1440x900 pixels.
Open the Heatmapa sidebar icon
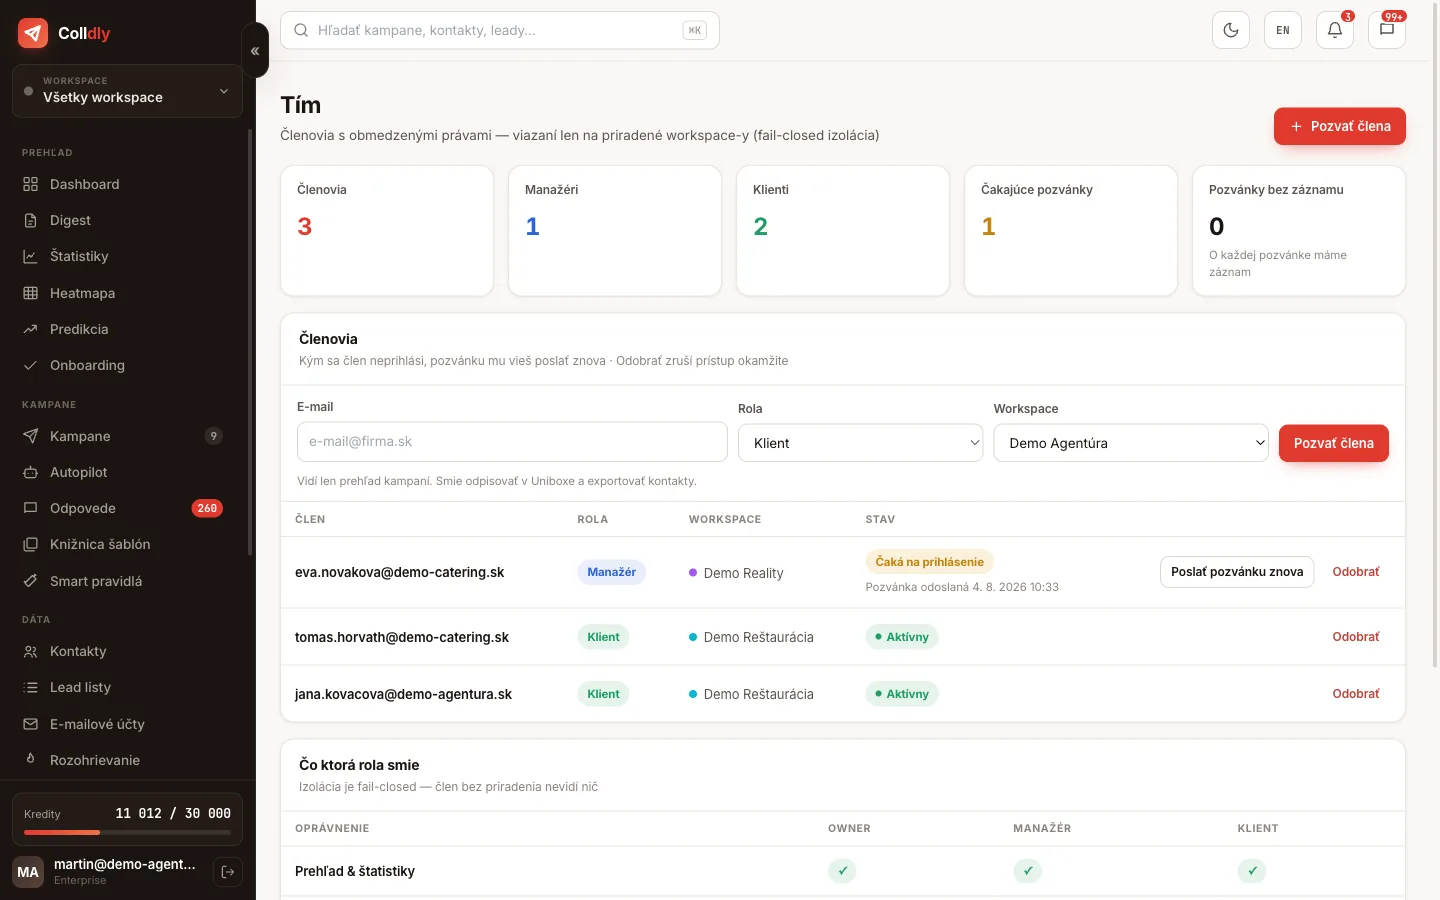click(30, 293)
